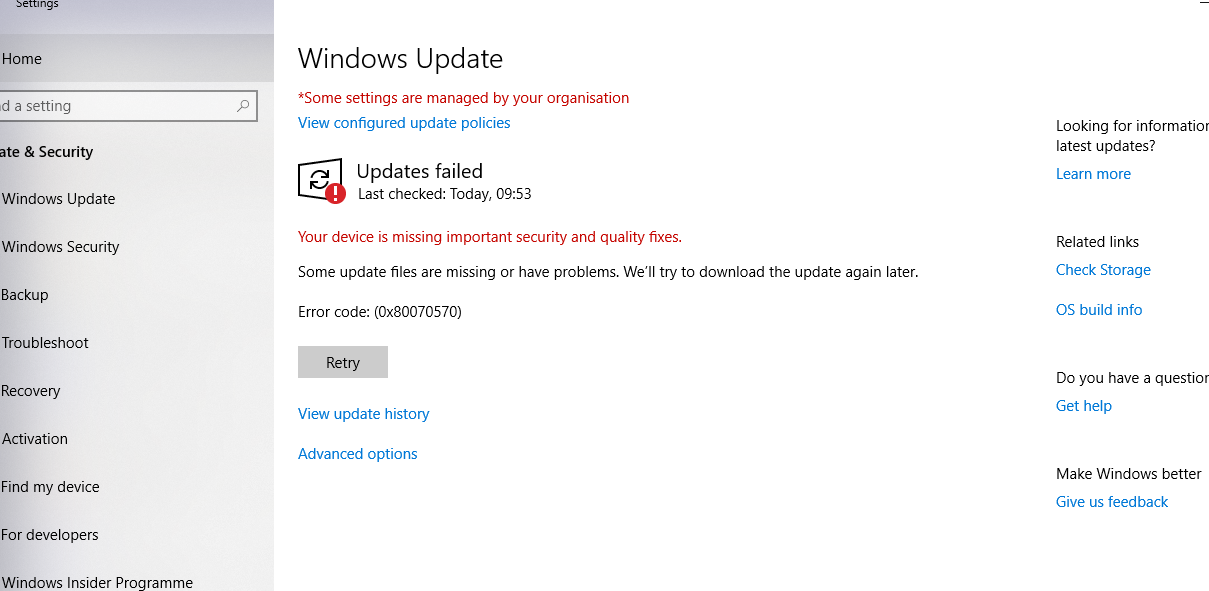Image resolution: width=1209 pixels, height=591 pixels.
Task: Click the missing important security fixes message
Action: tap(490, 237)
